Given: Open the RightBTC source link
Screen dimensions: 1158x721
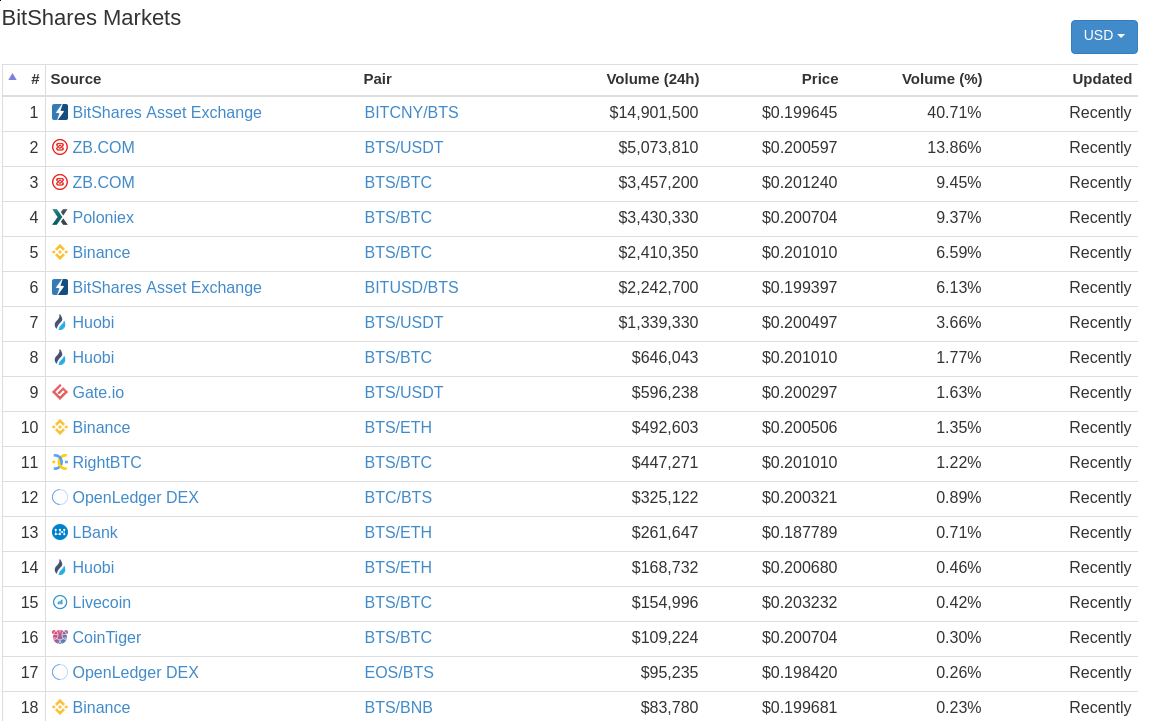Looking at the screenshot, I should tap(107, 462).
